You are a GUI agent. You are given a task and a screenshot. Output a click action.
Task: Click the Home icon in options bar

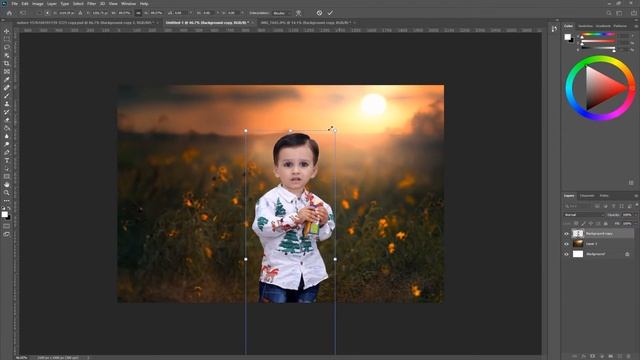tap(9, 13)
